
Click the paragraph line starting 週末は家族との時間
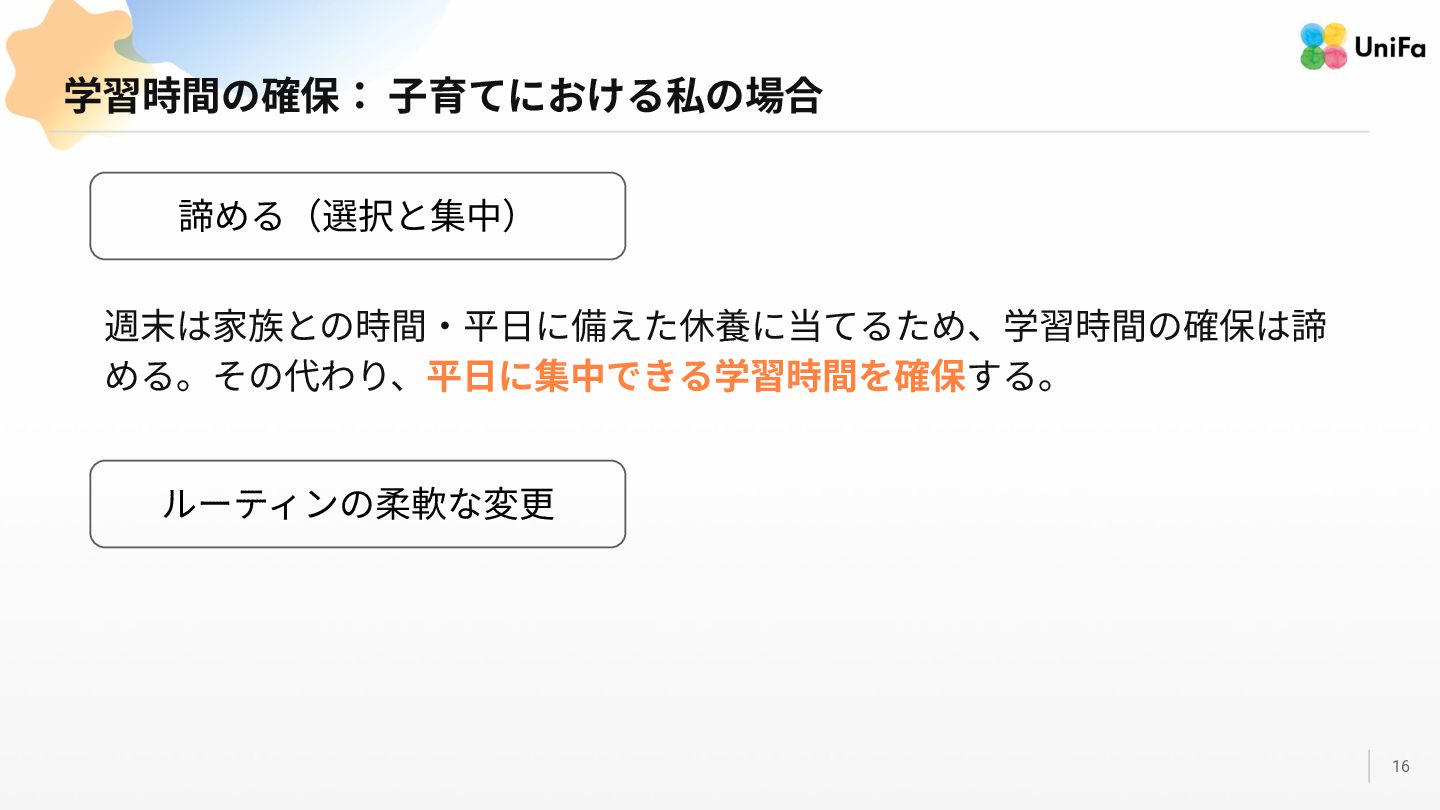coord(500,327)
